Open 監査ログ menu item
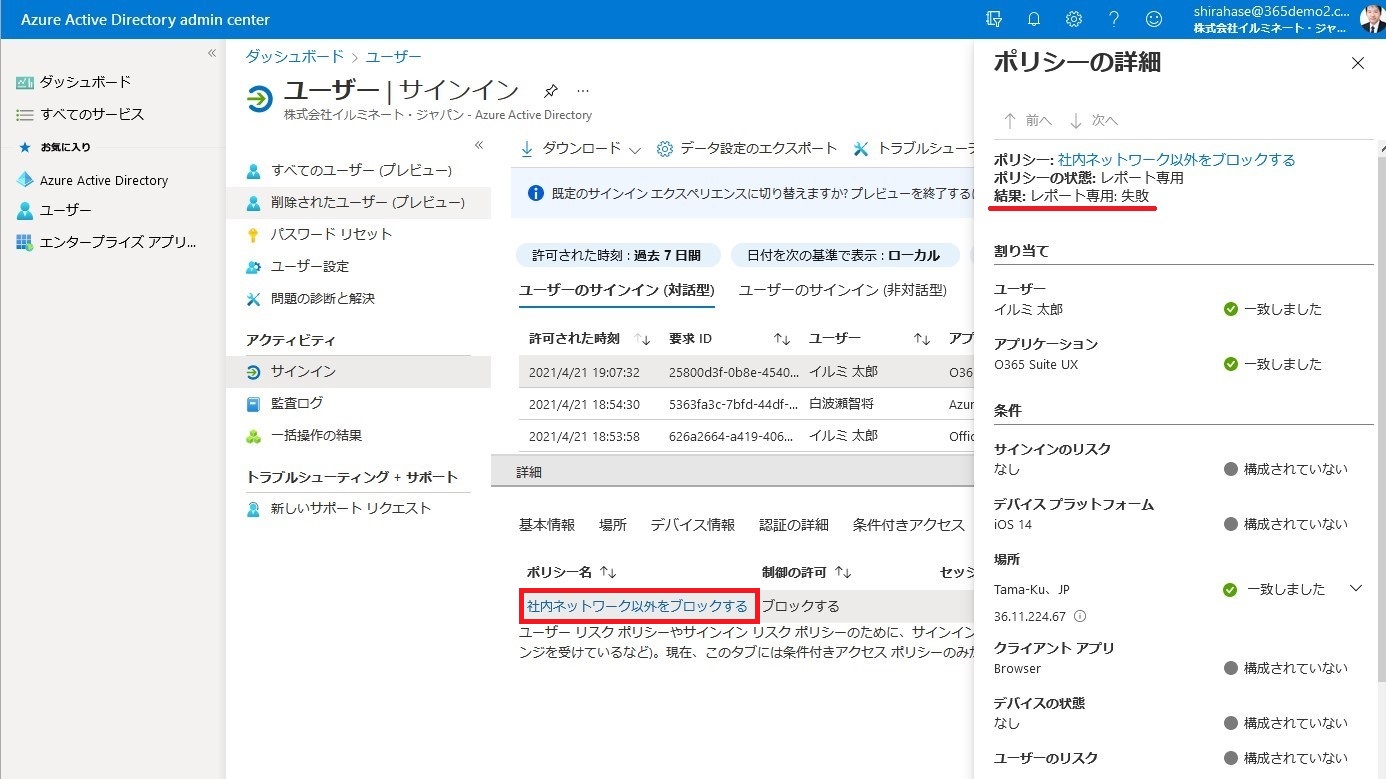The height and width of the screenshot is (779, 1386). coord(297,403)
